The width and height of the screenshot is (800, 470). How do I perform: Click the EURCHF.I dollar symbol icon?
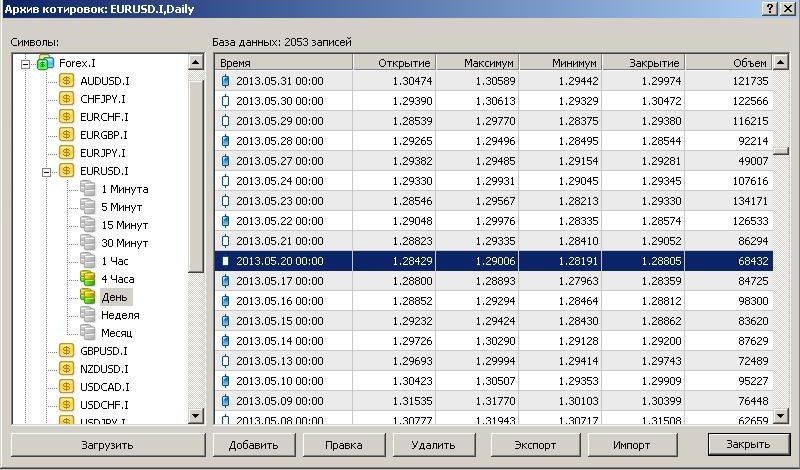[66, 116]
